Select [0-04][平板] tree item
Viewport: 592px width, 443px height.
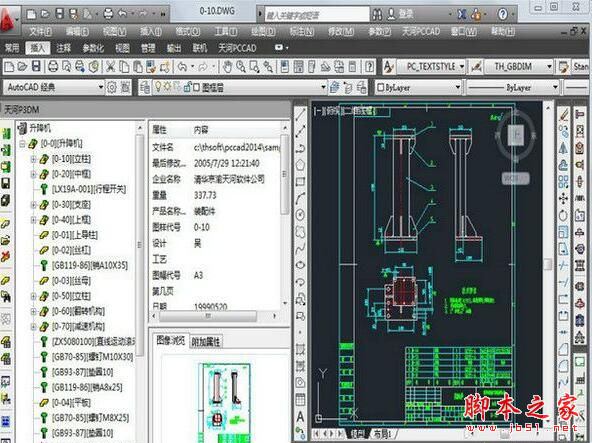click(x=71, y=403)
